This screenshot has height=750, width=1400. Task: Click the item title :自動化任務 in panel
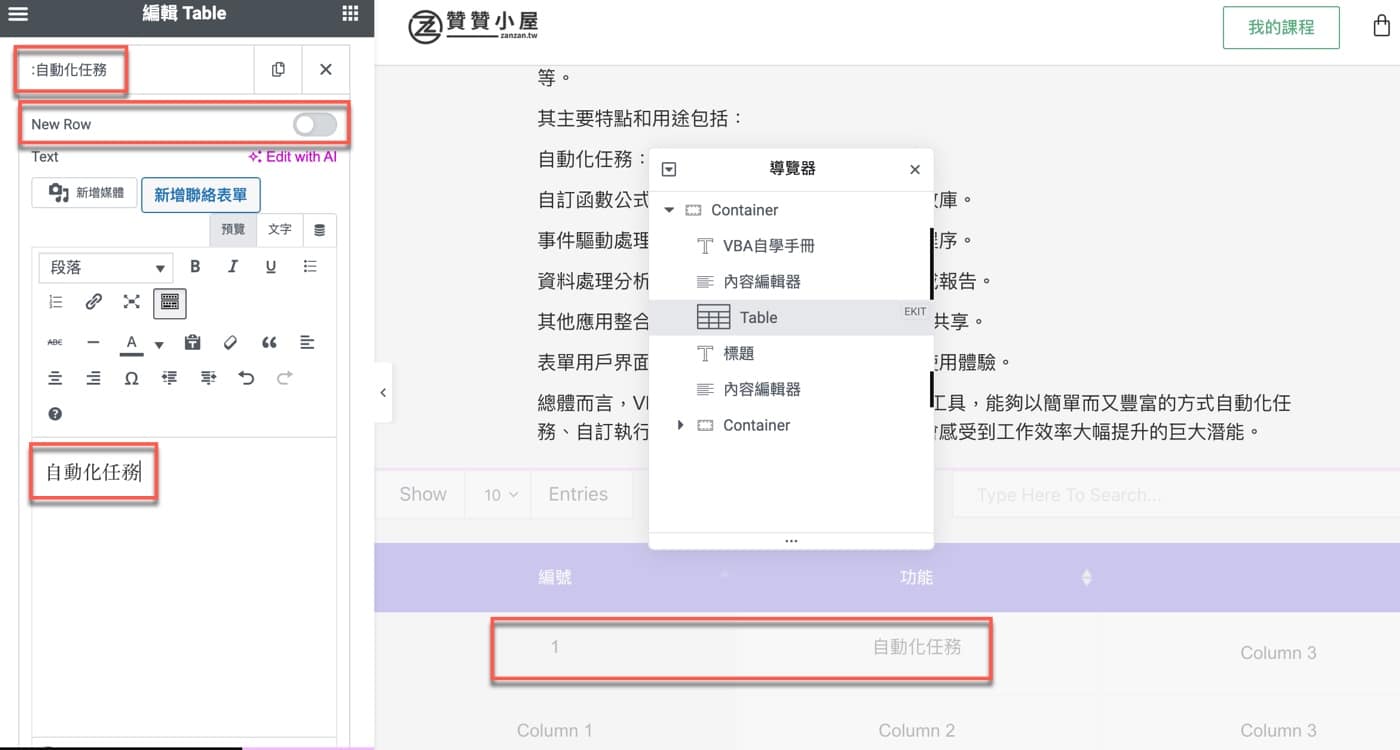click(x=69, y=70)
